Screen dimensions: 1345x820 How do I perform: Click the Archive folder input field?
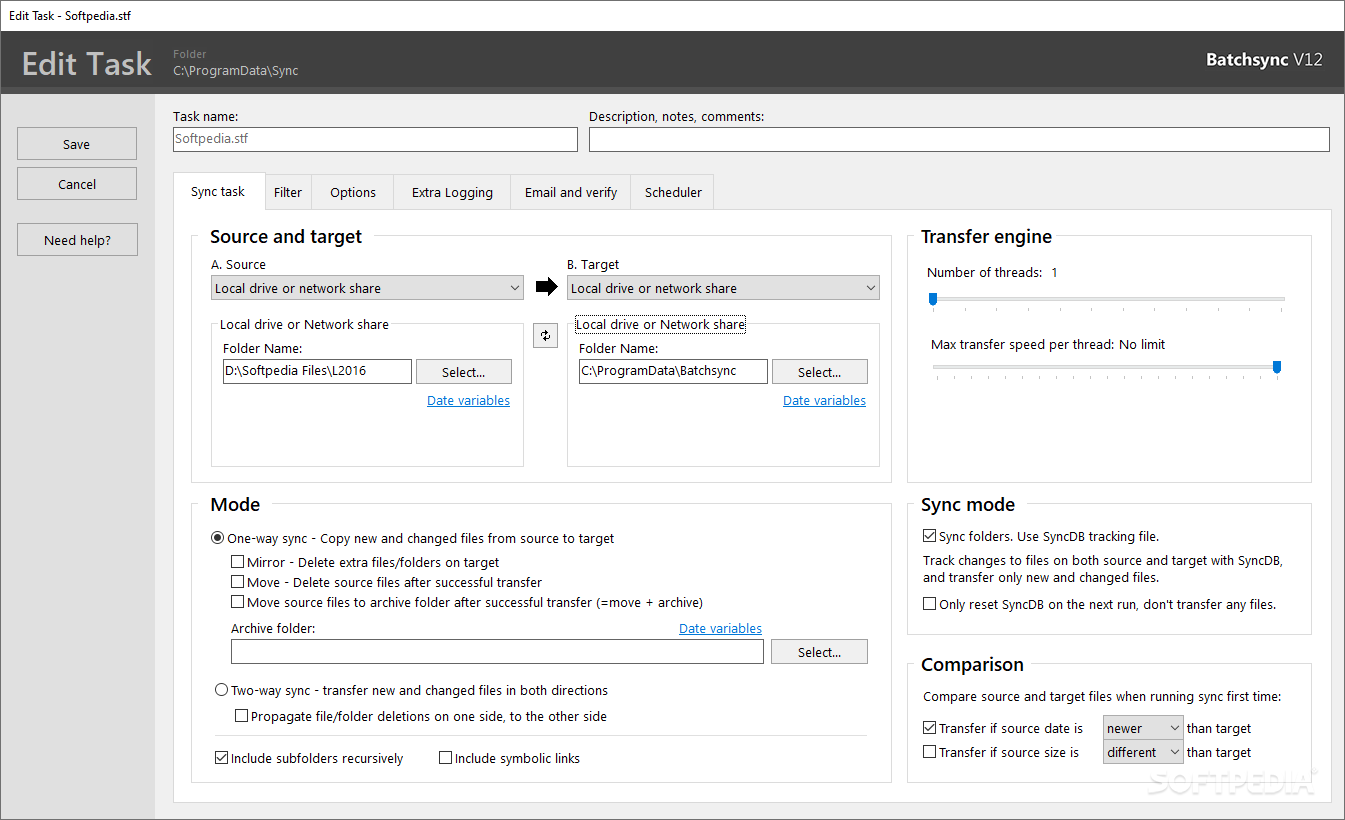click(497, 652)
